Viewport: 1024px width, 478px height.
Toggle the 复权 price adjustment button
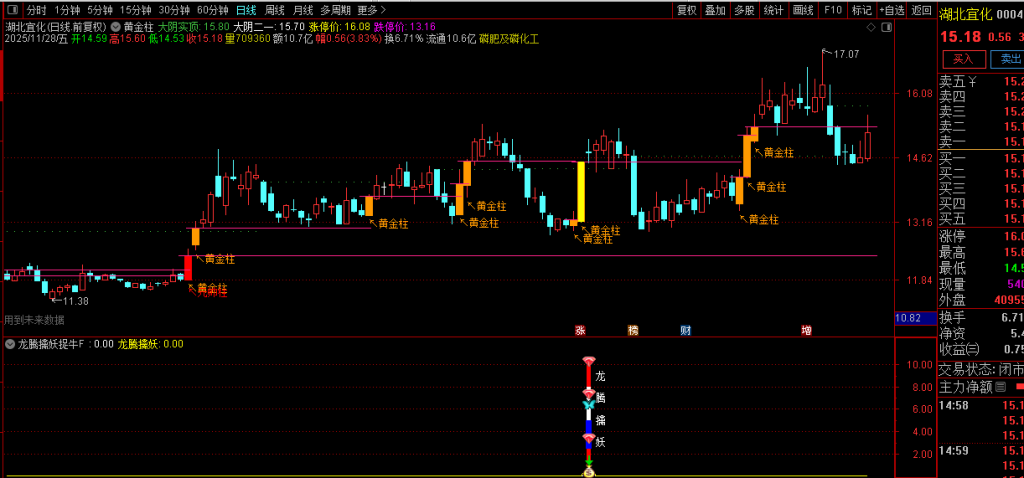click(686, 10)
